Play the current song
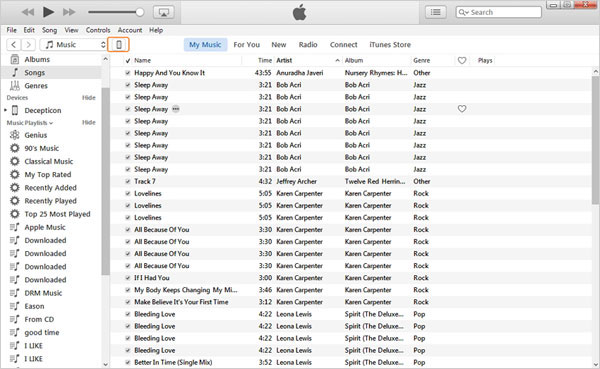600x369 pixels. coord(48,12)
